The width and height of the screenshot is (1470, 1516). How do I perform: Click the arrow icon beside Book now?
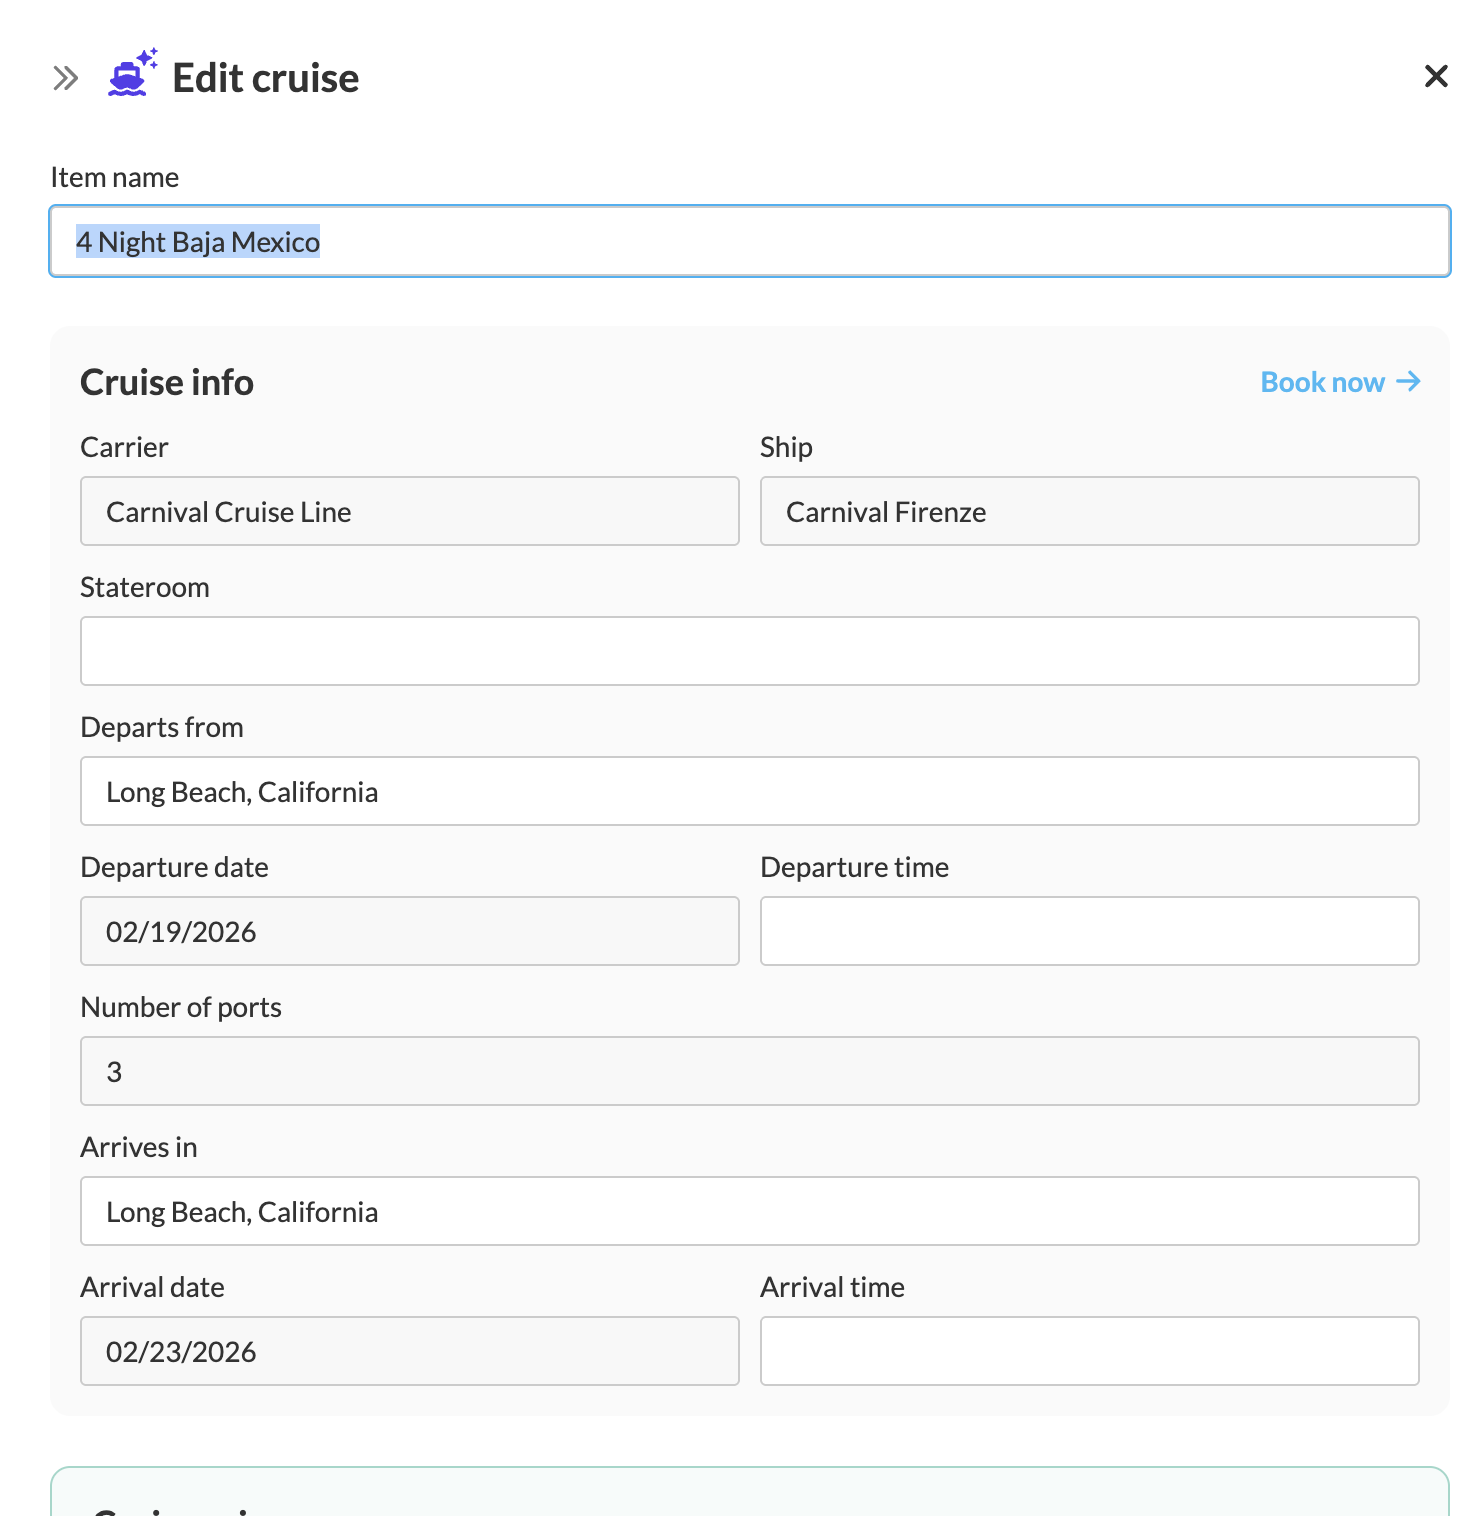pyautogui.click(x=1408, y=382)
